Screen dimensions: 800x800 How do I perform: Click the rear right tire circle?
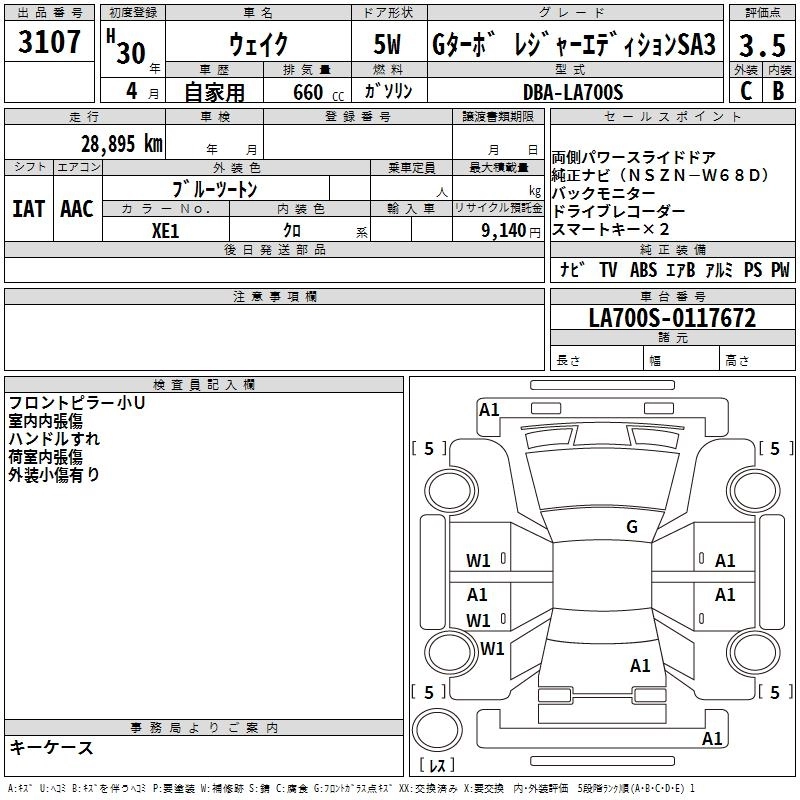tap(753, 653)
